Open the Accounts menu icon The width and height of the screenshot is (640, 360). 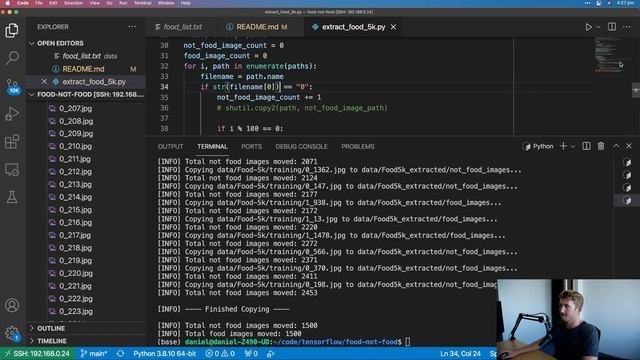tap(12, 305)
